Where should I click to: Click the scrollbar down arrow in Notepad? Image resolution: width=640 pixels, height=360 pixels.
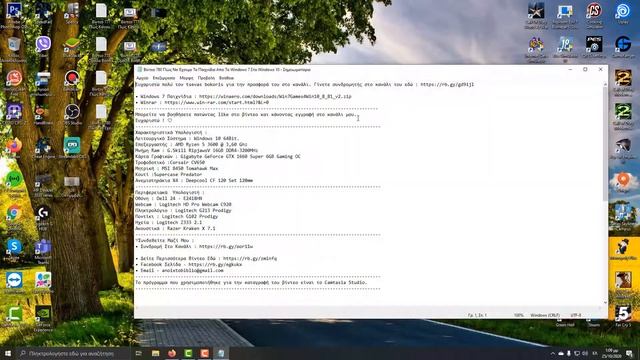[605, 303]
